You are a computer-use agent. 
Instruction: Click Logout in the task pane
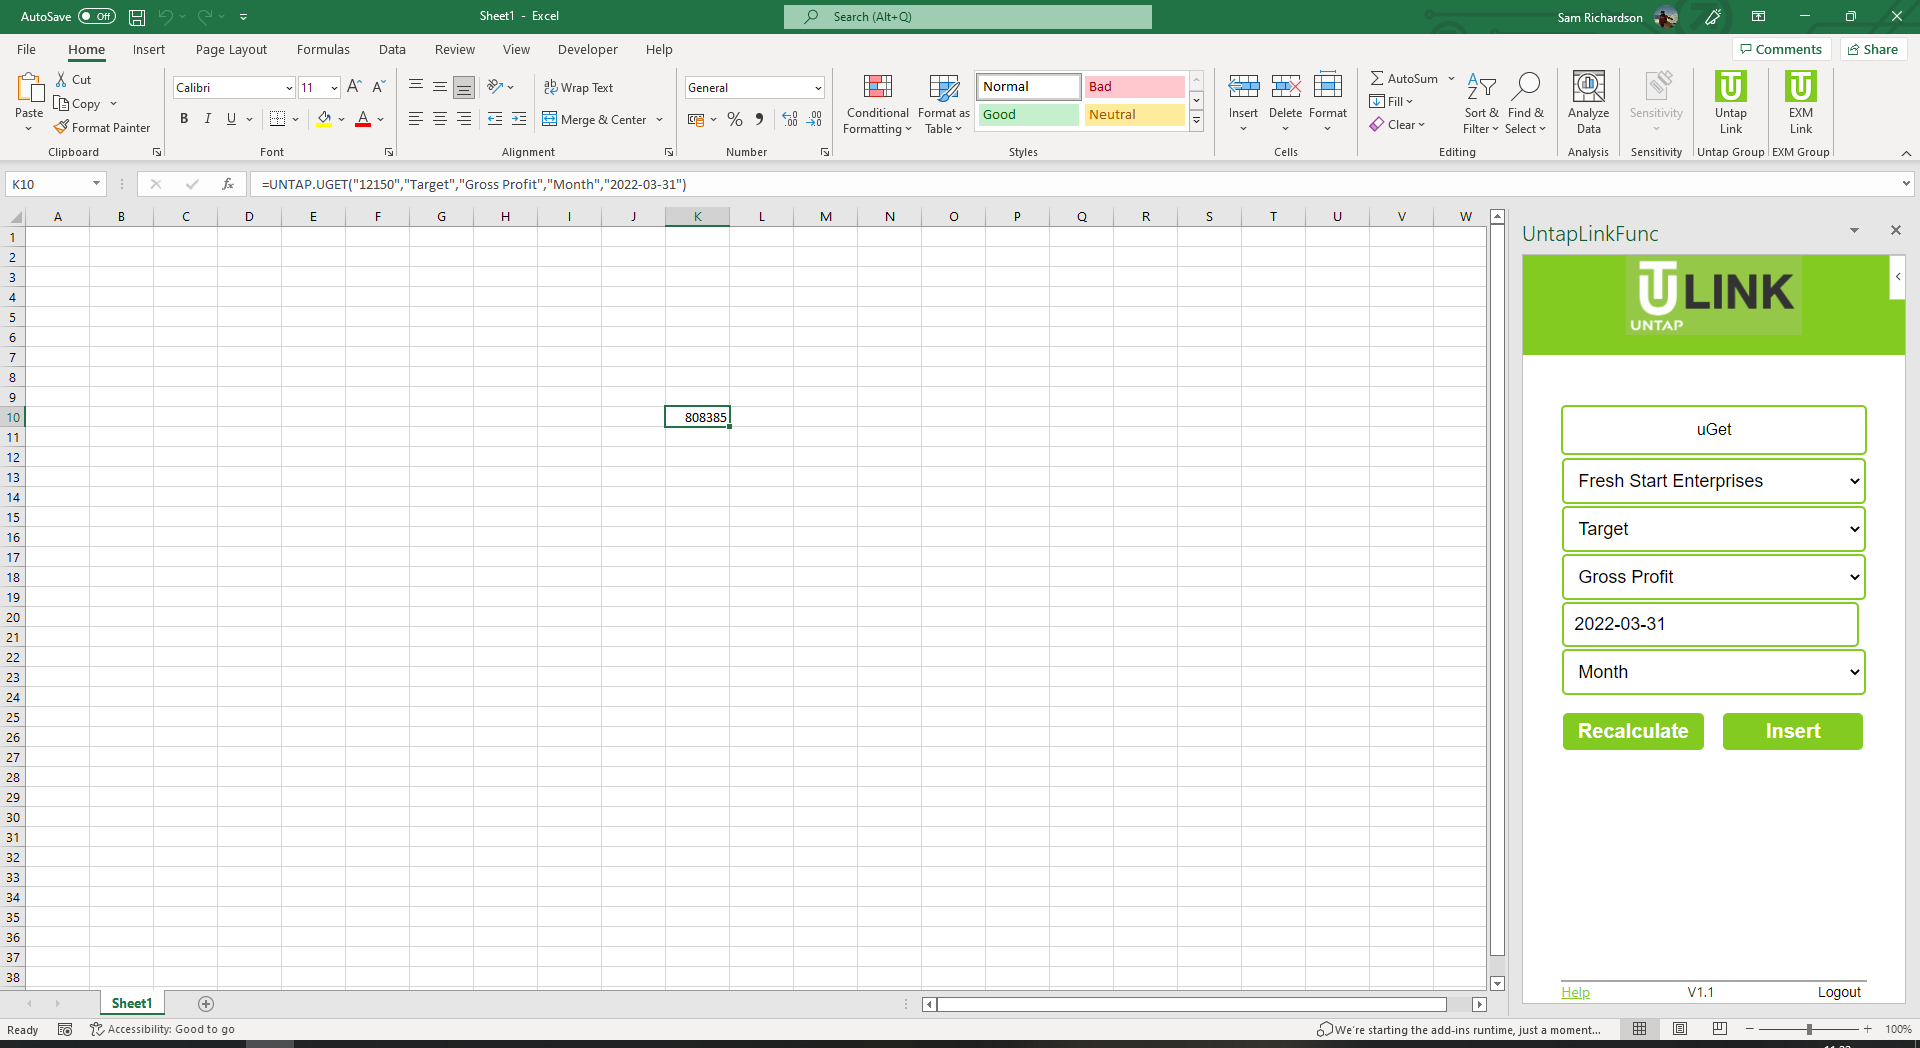[x=1839, y=992]
